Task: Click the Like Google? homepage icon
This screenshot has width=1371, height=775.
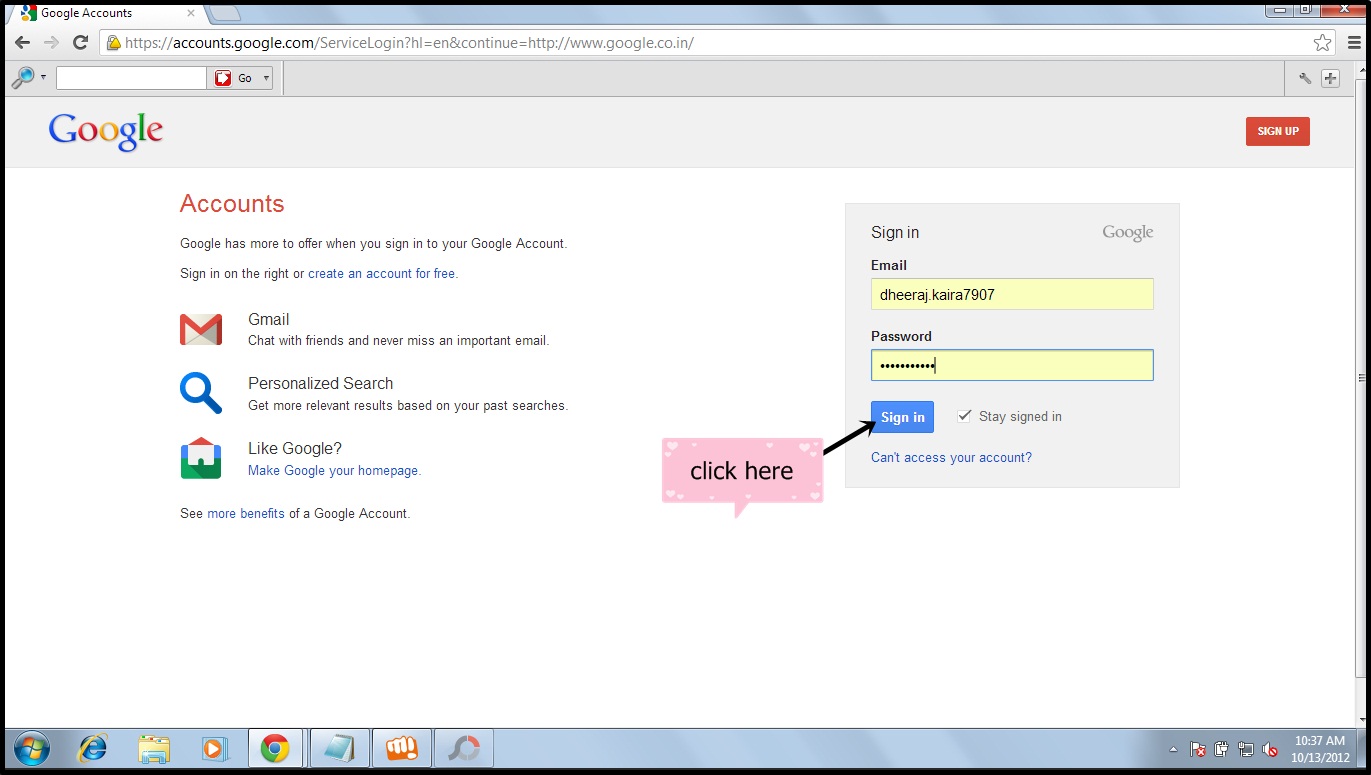Action: [x=201, y=458]
